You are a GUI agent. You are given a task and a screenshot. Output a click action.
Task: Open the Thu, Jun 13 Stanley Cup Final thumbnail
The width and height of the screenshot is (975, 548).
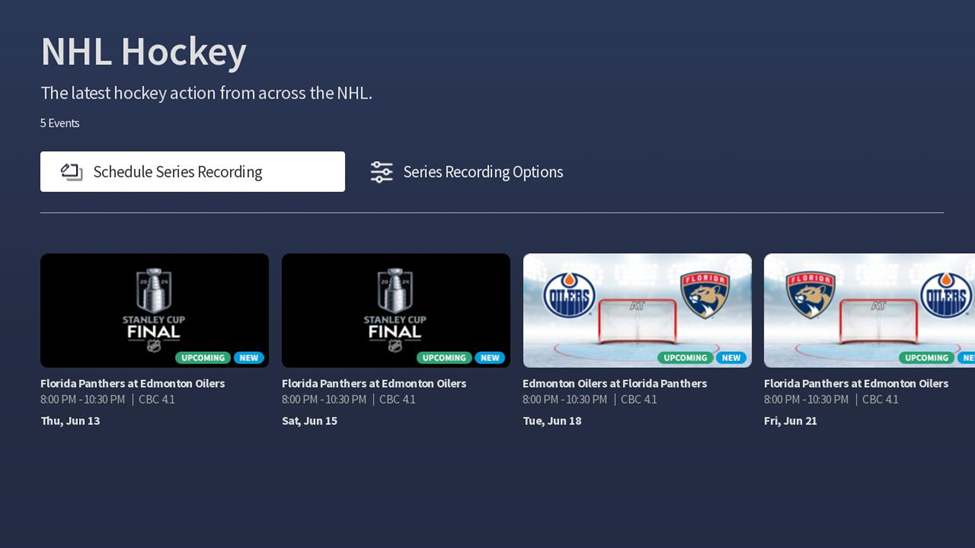pyautogui.click(x=154, y=310)
